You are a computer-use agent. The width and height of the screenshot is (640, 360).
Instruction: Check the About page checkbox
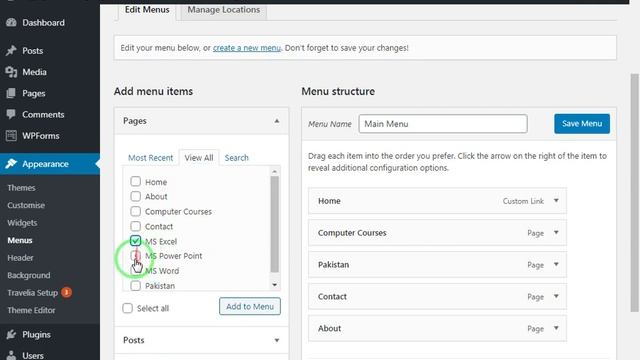(136, 196)
